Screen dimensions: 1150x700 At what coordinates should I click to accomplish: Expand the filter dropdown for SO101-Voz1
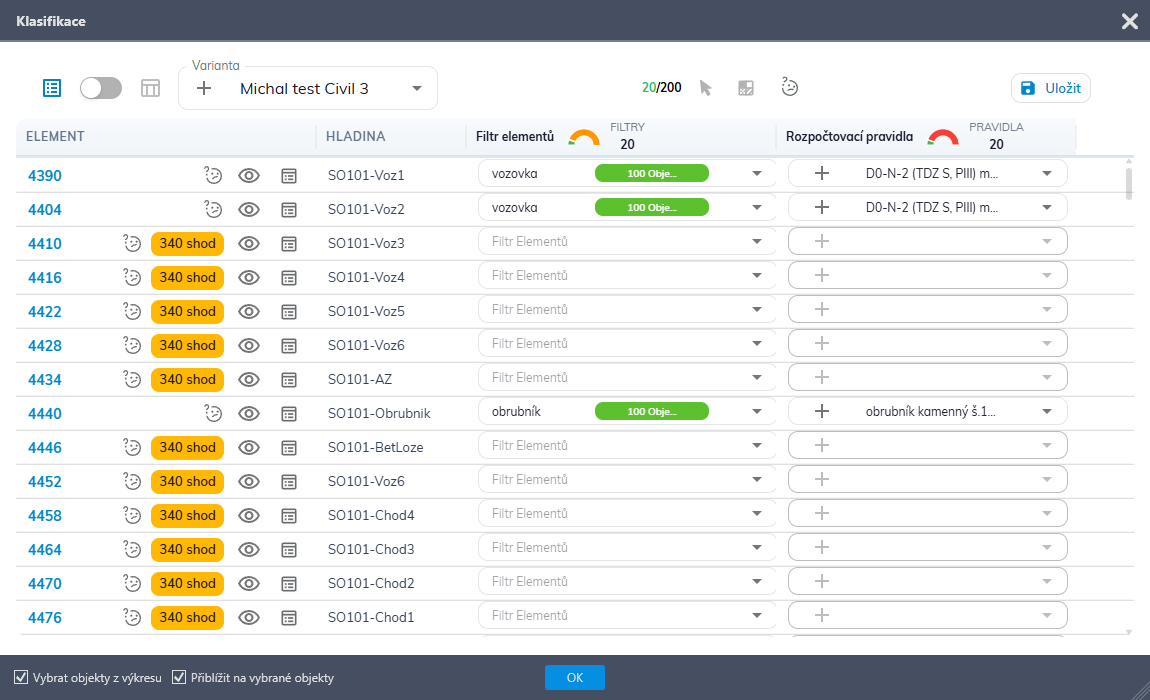click(x=757, y=174)
